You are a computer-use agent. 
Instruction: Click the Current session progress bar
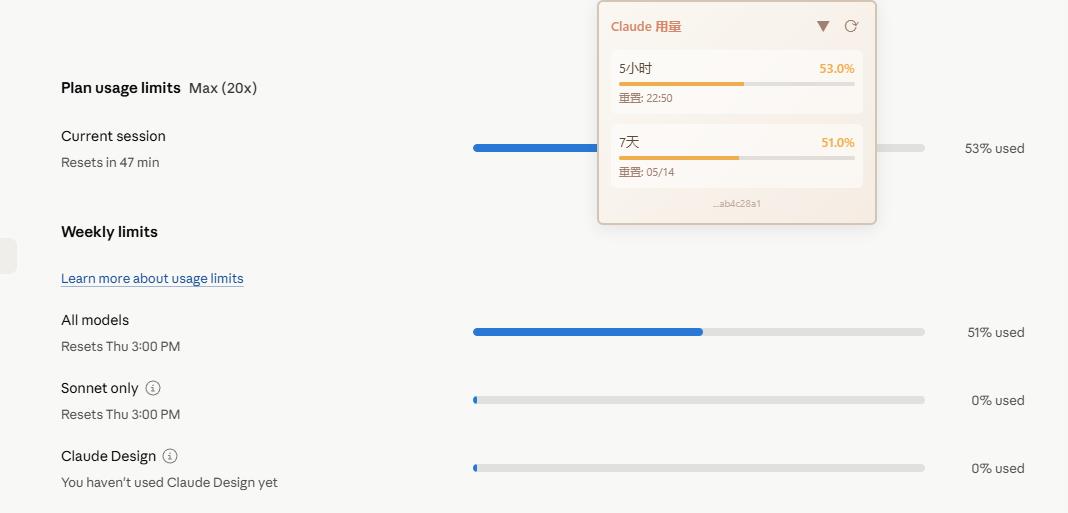(535, 148)
